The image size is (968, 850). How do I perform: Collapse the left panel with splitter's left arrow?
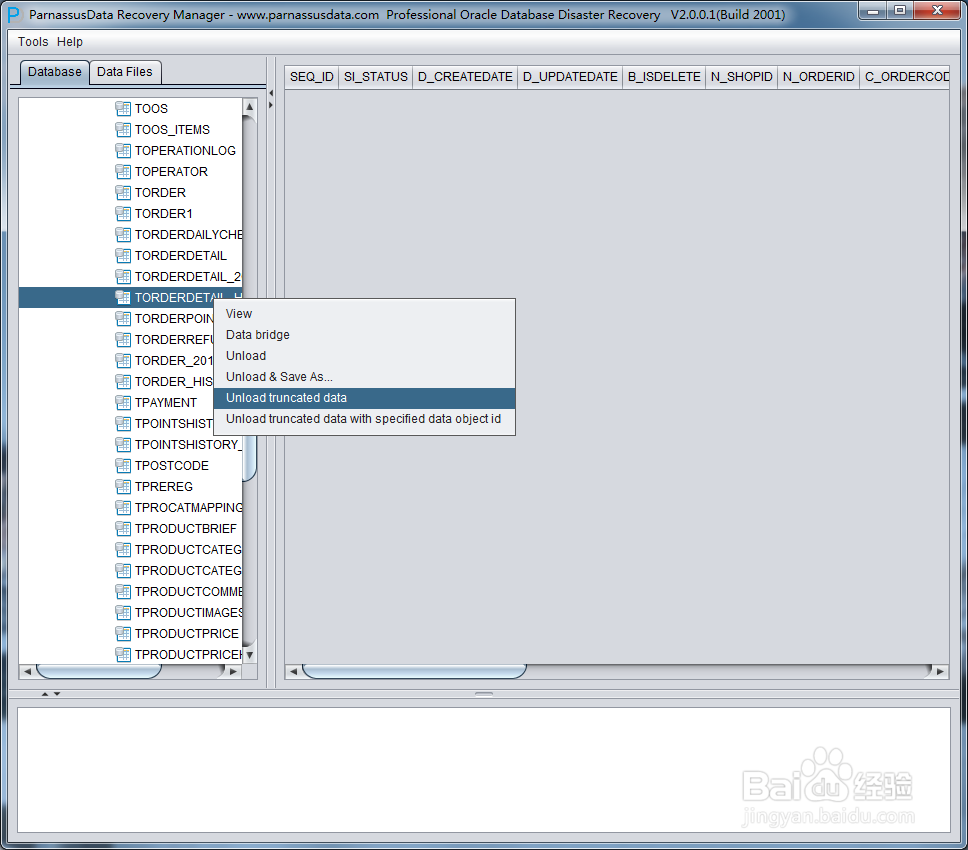(270, 93)
